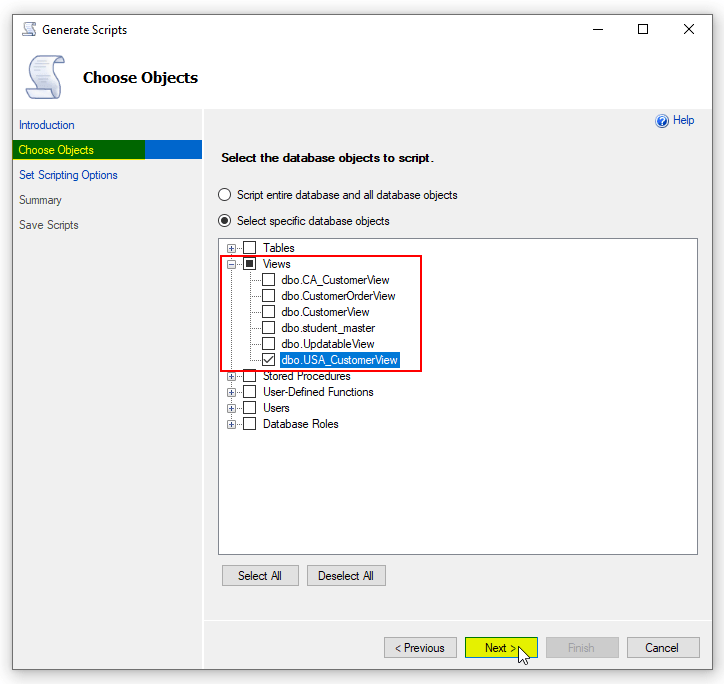
Task: Click the large scroll icon beside Choose Objects
Action: click(45, 77)
